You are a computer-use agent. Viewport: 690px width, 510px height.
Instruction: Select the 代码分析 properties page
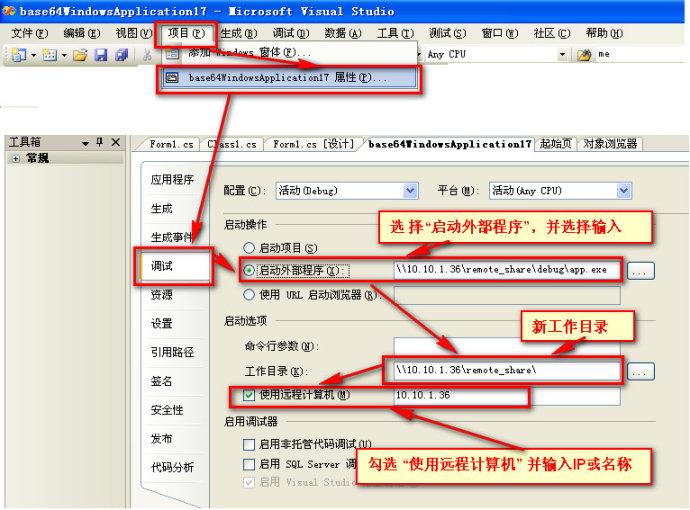172,467
